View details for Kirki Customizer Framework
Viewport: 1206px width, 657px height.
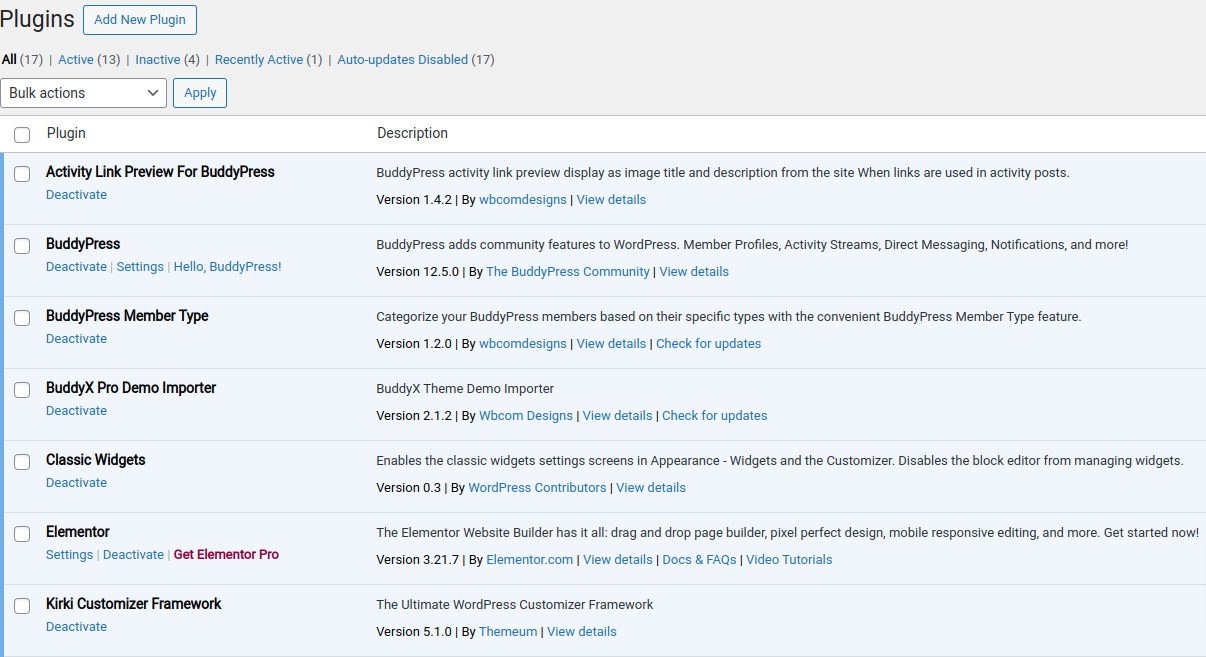pyautogui.click(x=581, y=631)
